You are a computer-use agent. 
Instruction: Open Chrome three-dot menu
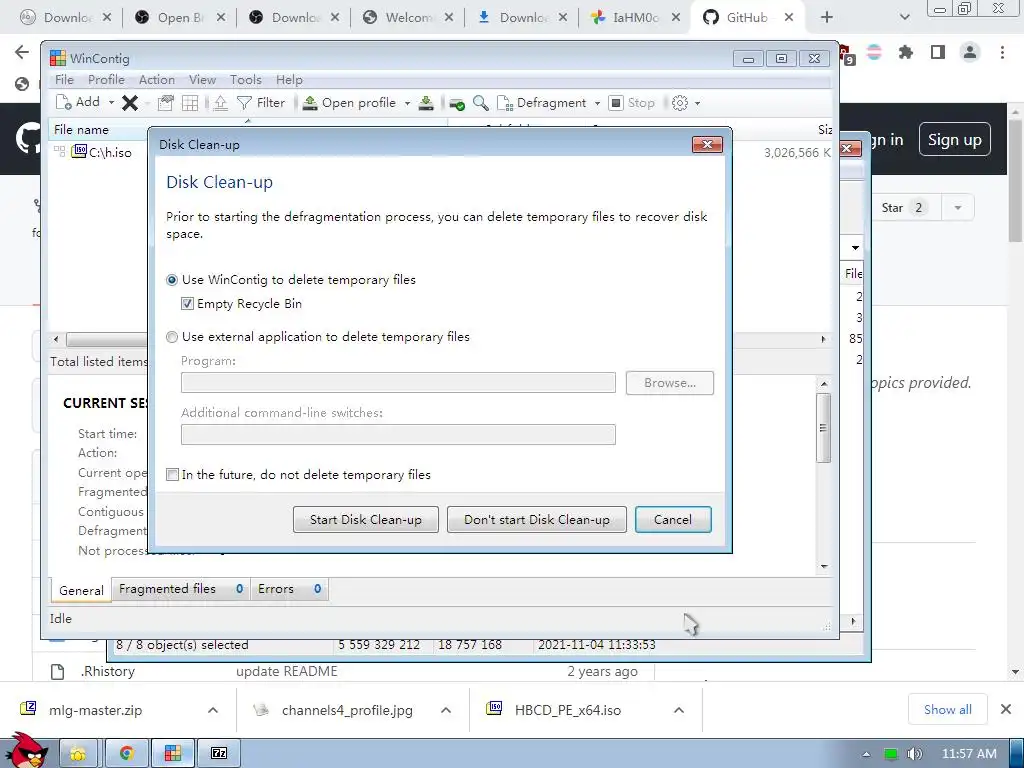coord(1002,52)
